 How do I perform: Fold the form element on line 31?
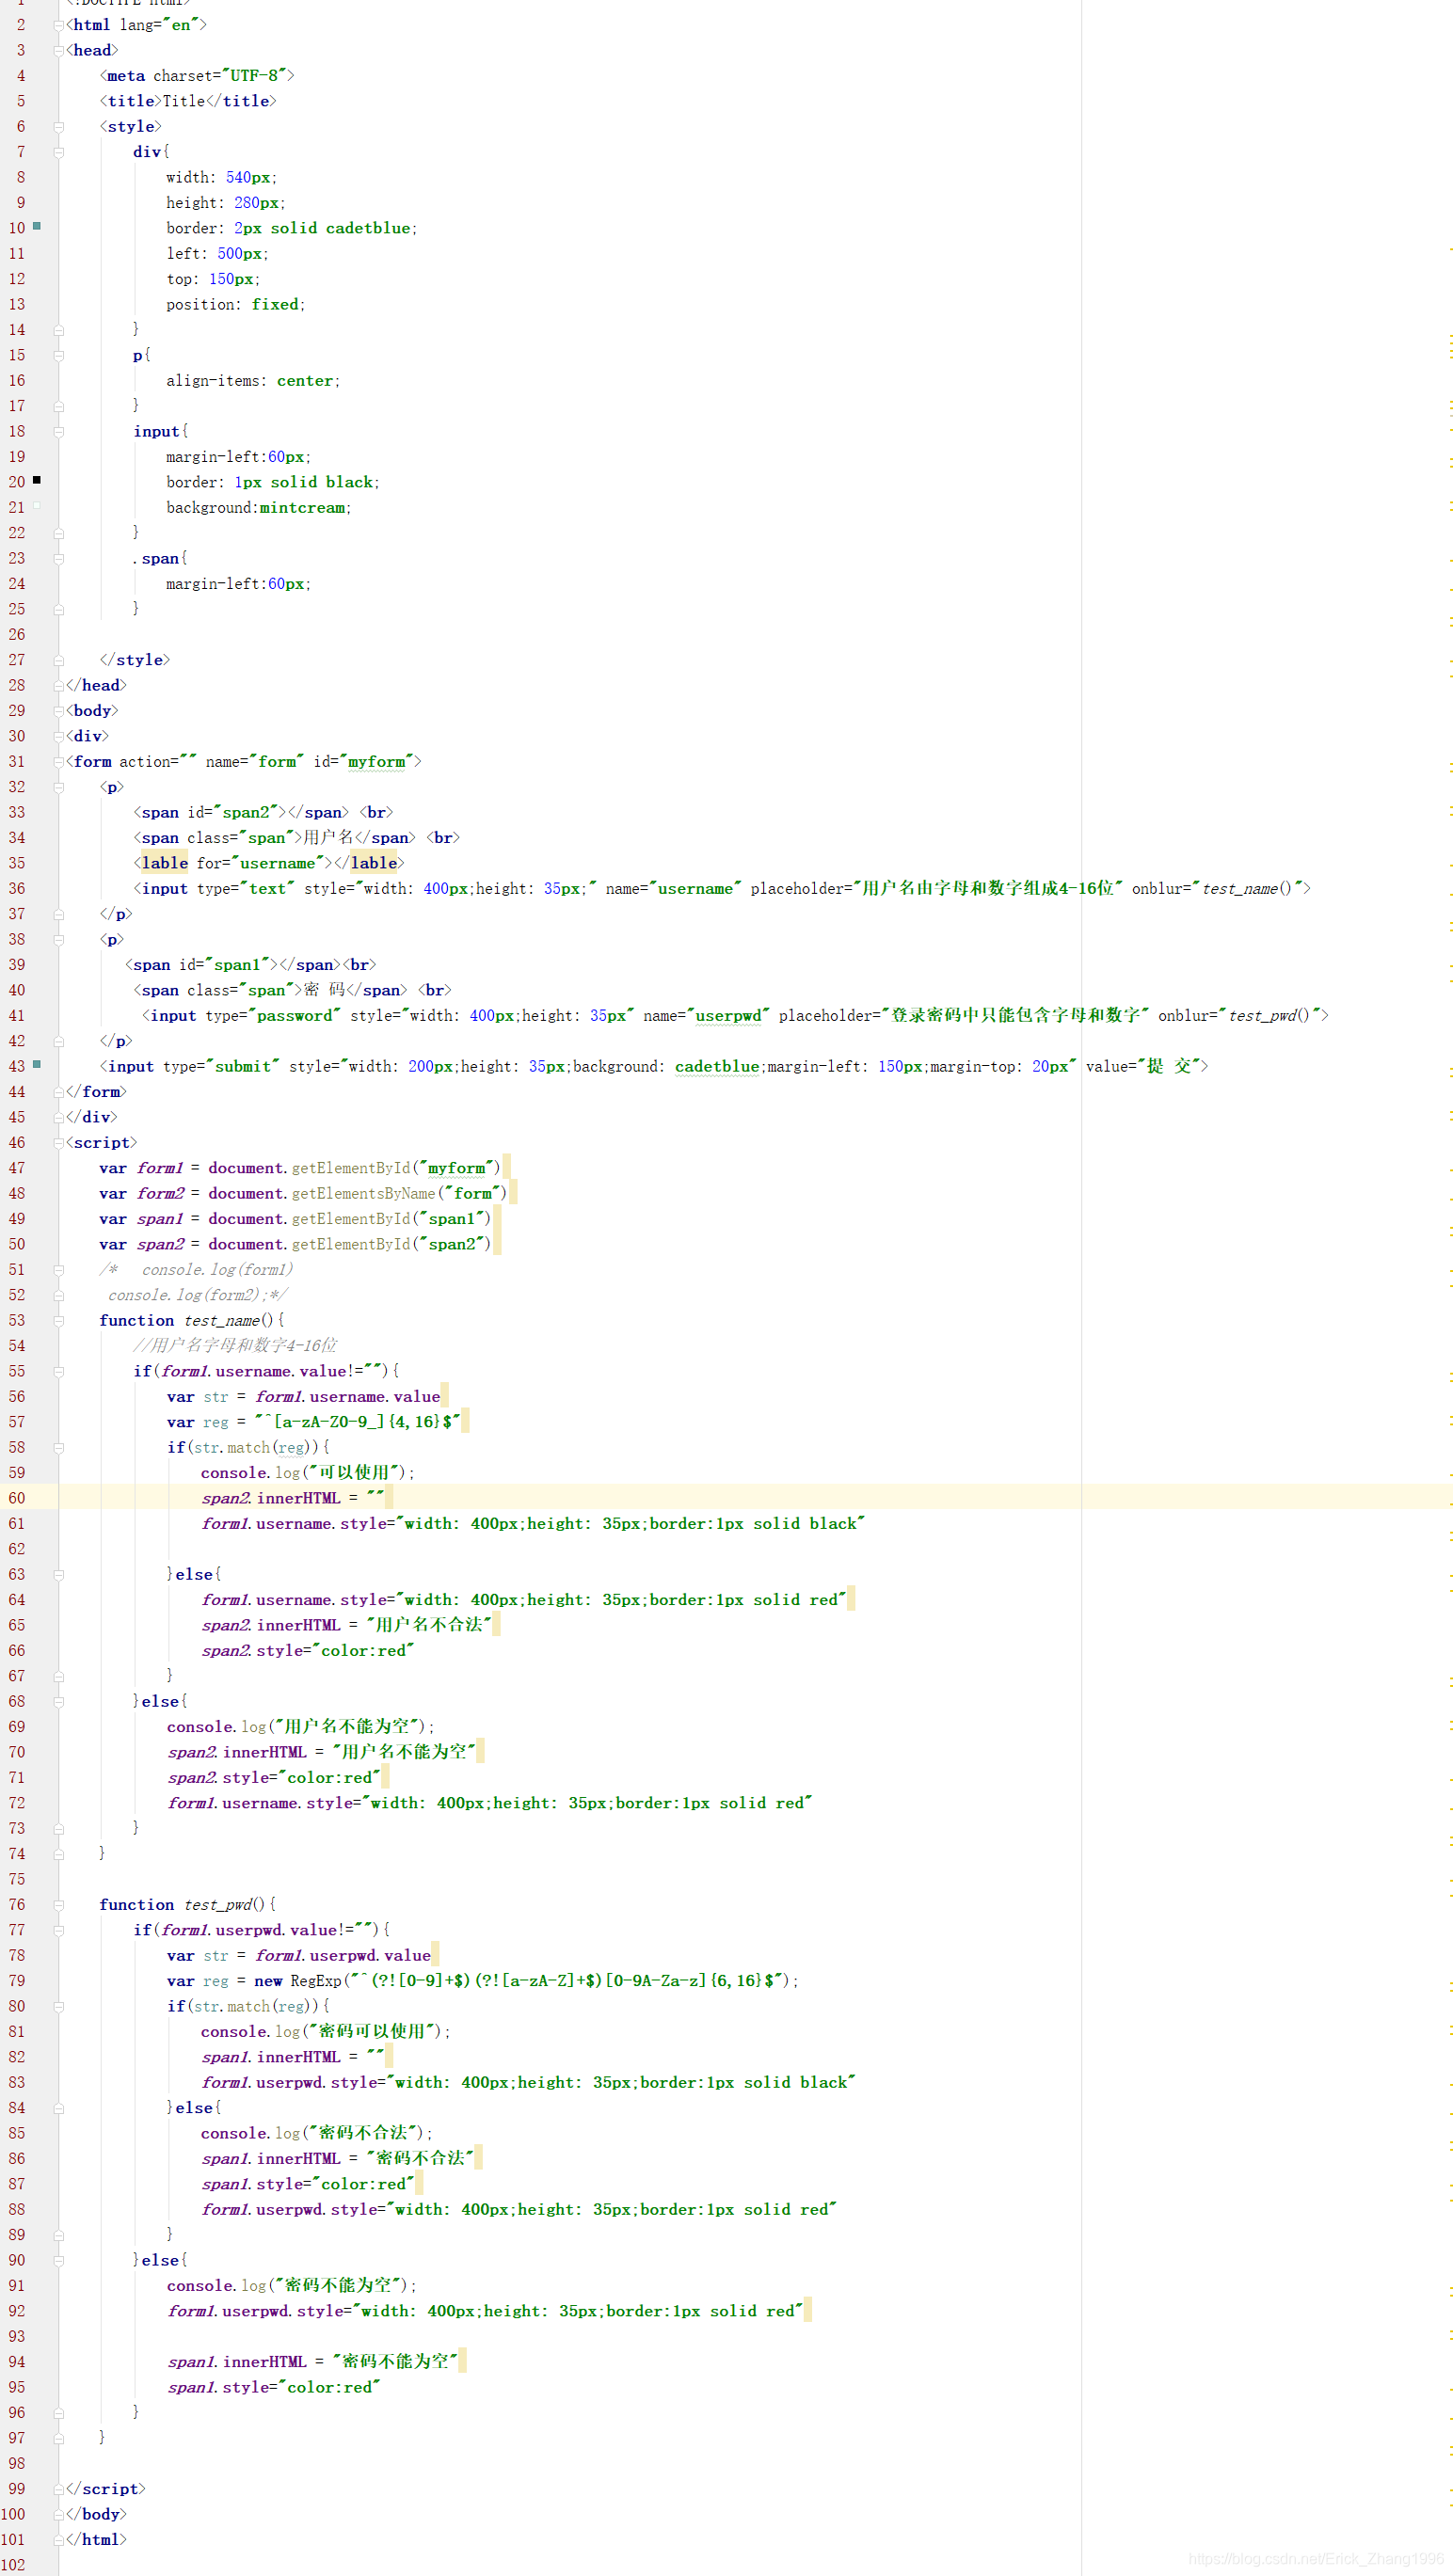pos(58,762)
